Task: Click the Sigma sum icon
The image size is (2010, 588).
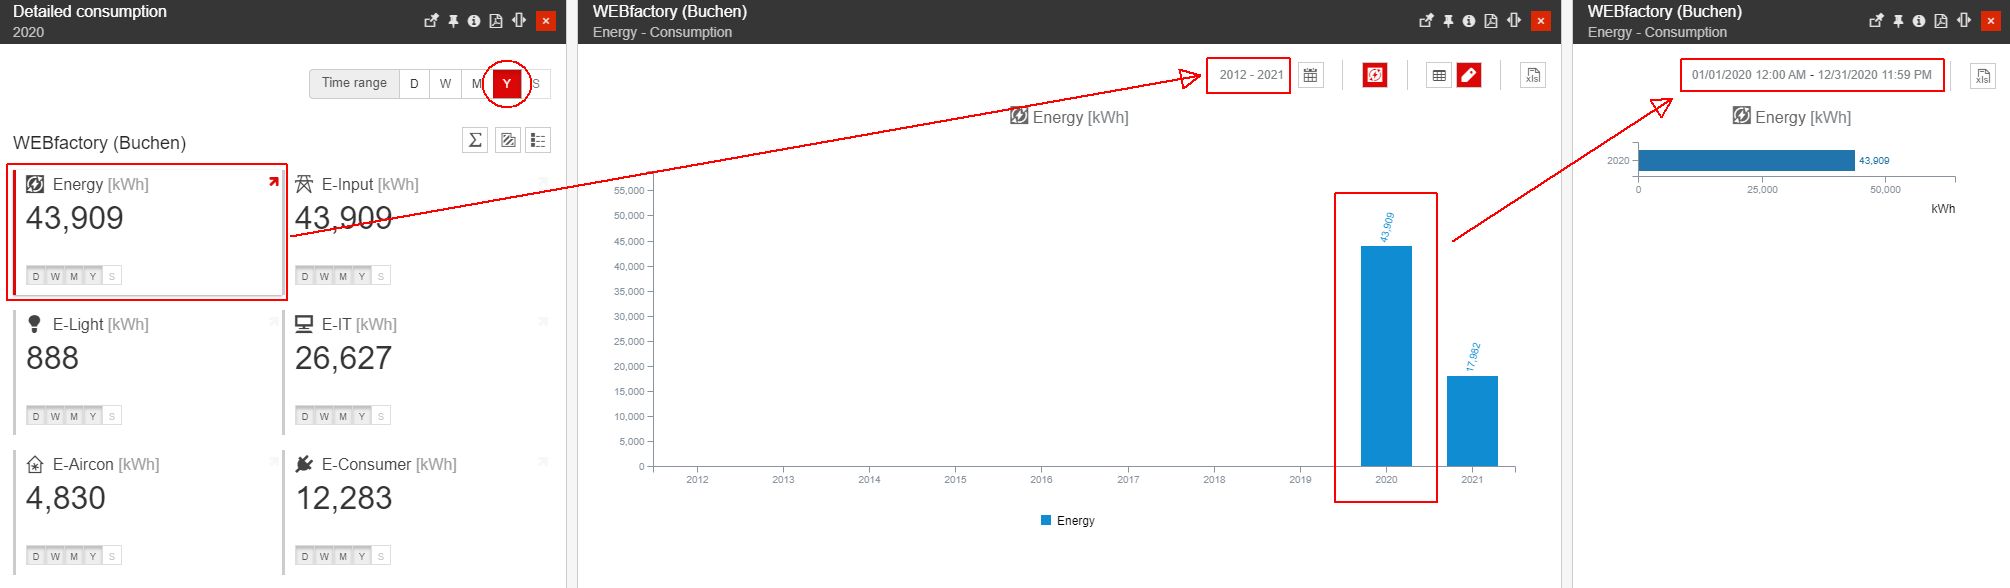Action: tap(475, 140)
